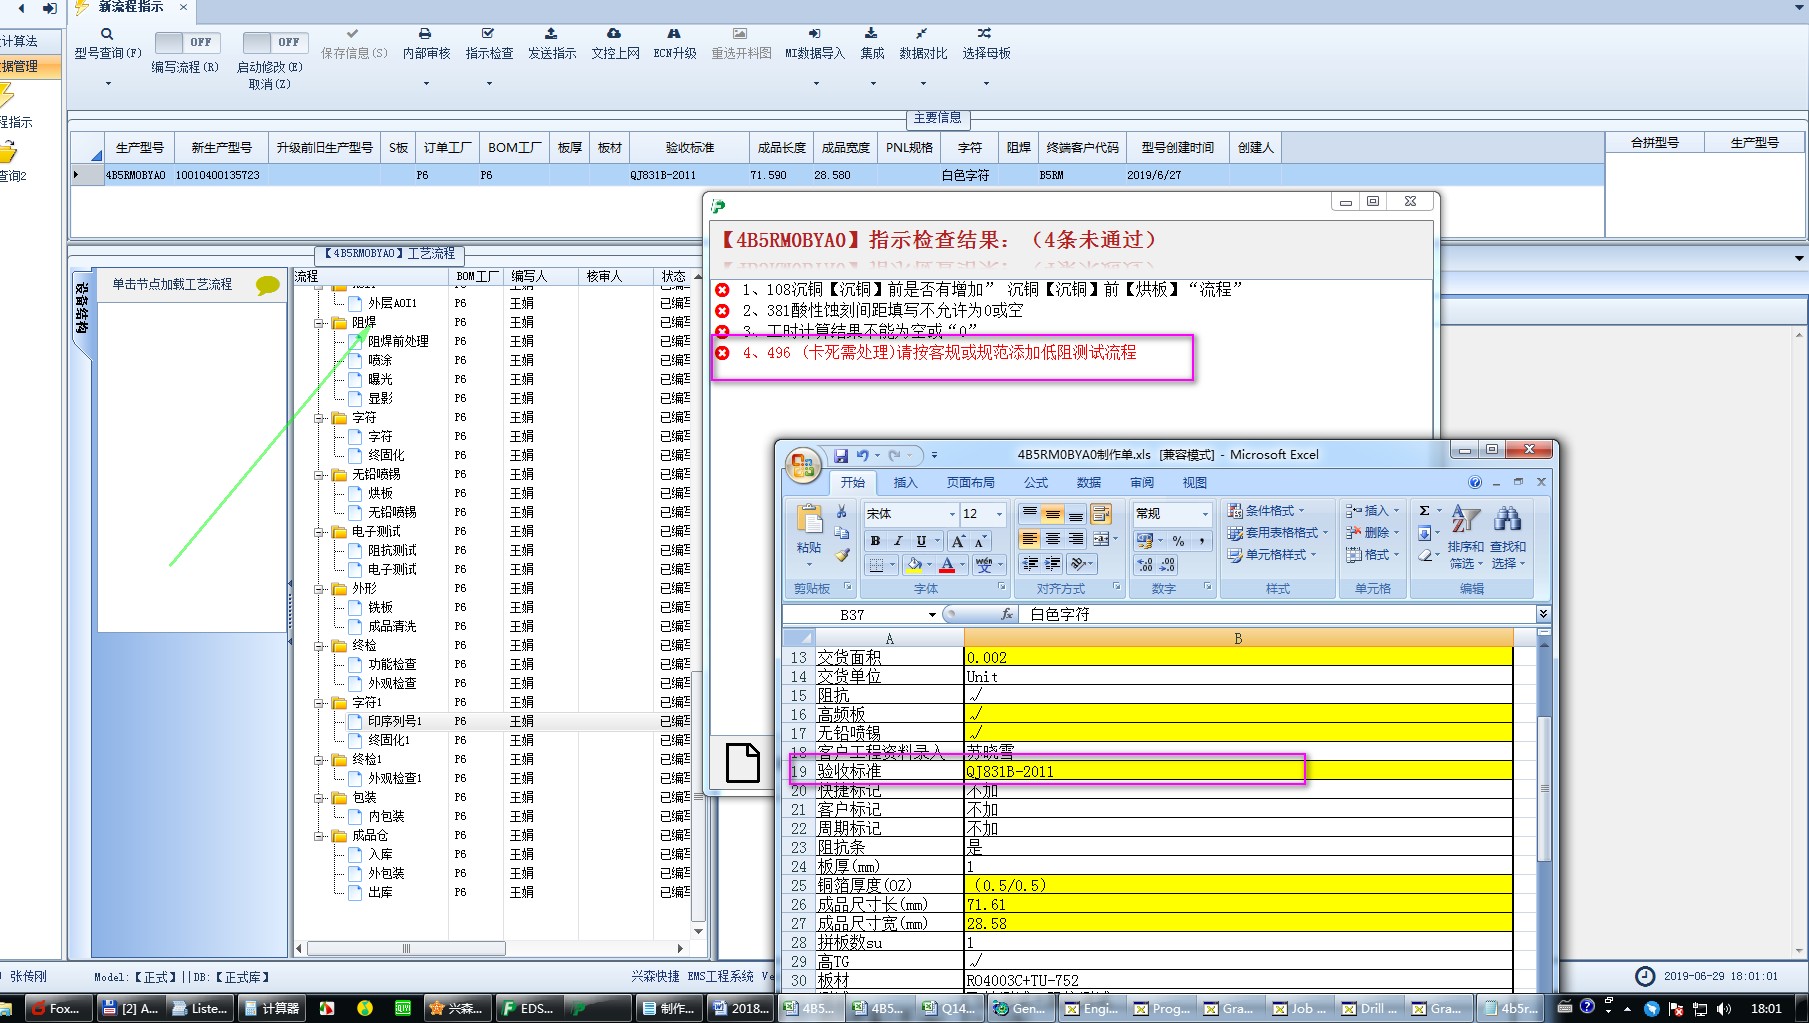This screenshot has height=1023, width=1809.
Task: Click 单击节点加载工艺流程 button
Action: point(191,285)
